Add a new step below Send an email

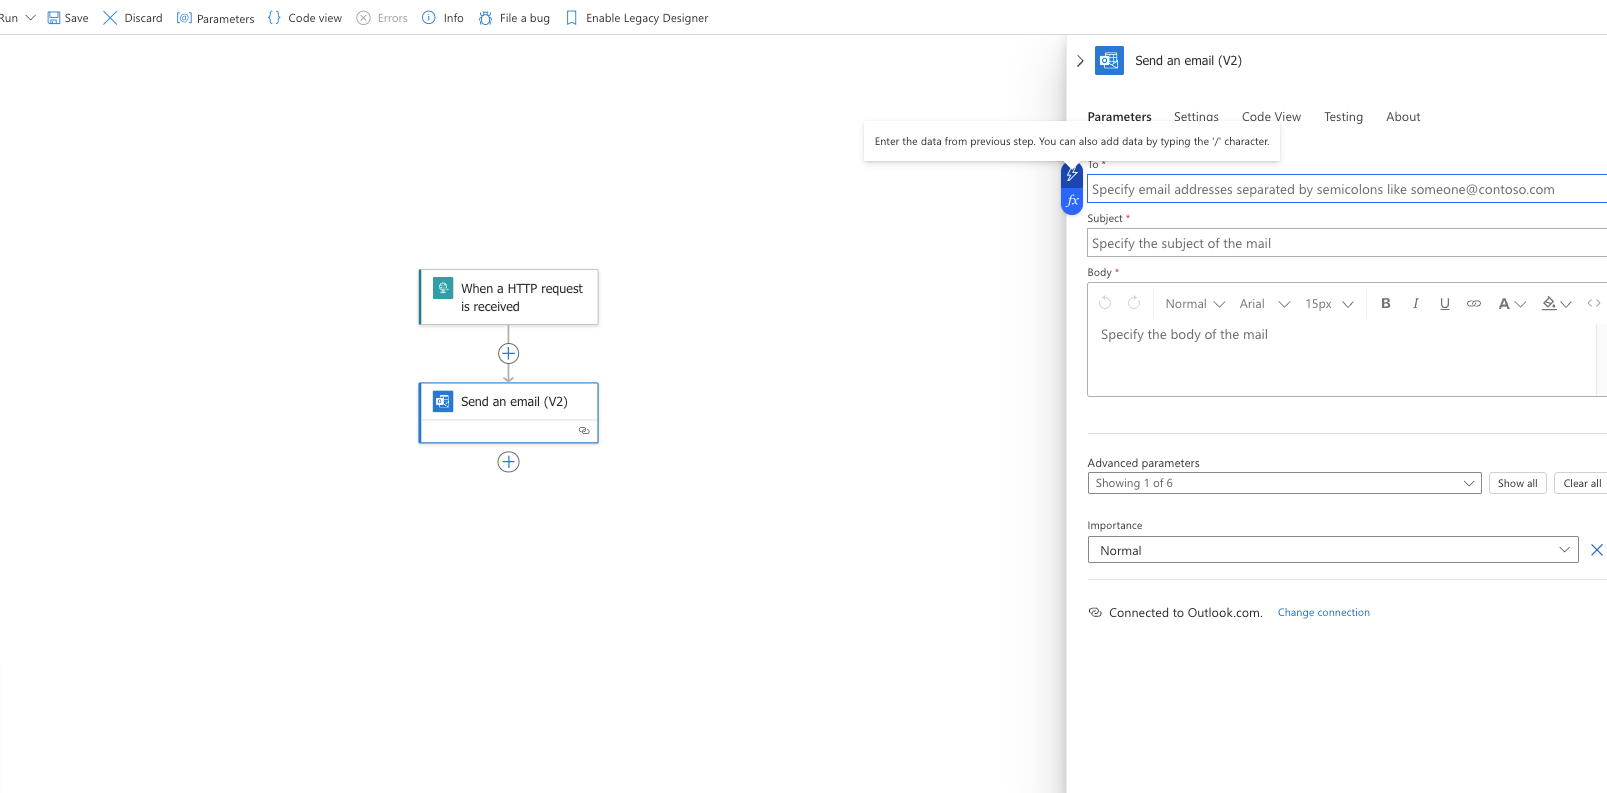tap(508, 462)
